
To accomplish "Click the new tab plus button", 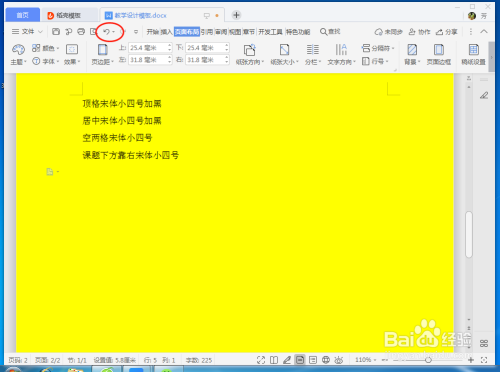I will click(236, 15).
